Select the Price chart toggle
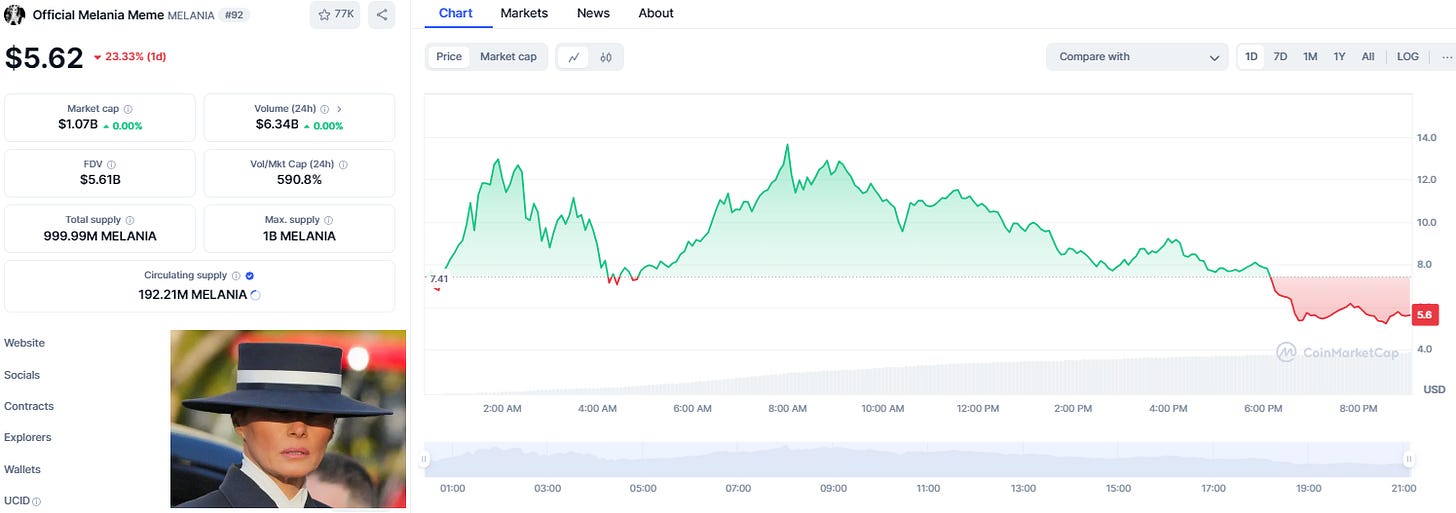The width and height of the screenshot is (1456, 513). coord(449,57)
